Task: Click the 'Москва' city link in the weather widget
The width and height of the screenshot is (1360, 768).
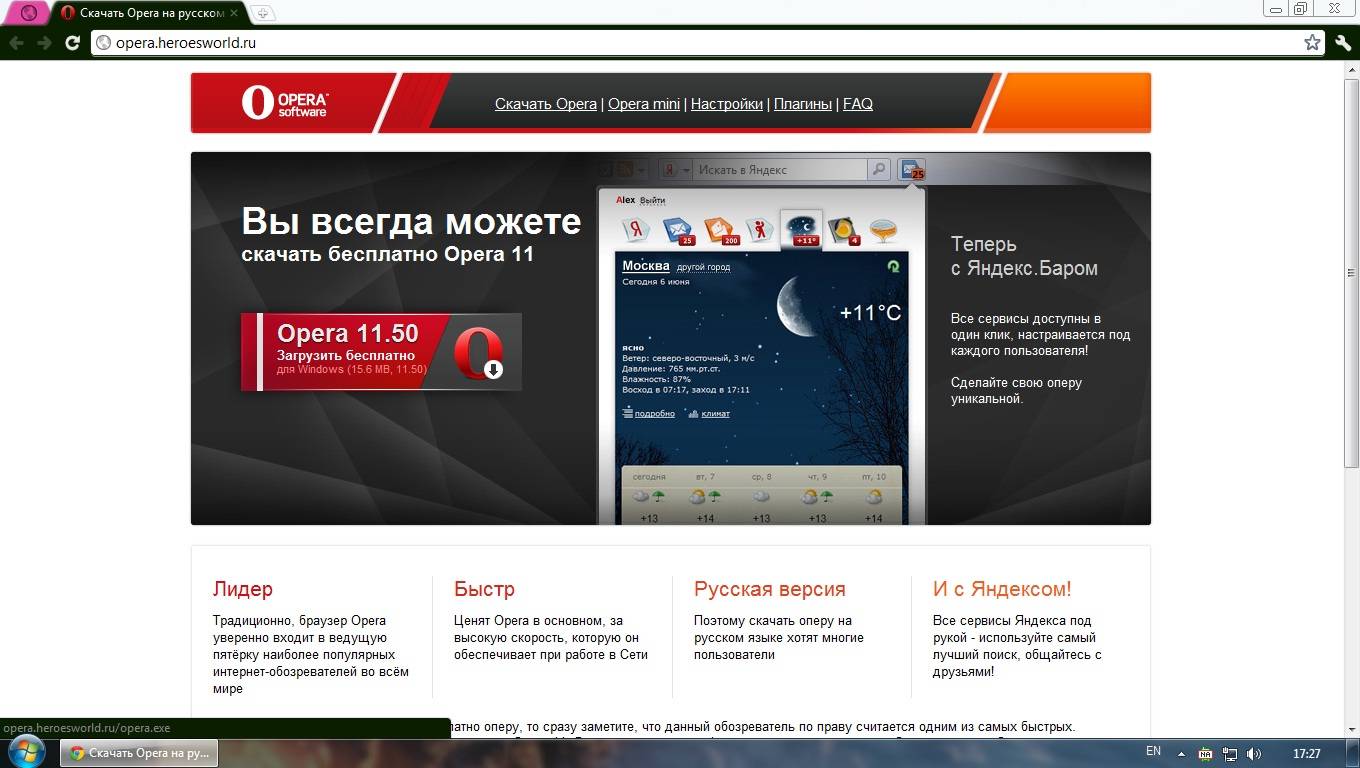Action: [x=646, y=266]
